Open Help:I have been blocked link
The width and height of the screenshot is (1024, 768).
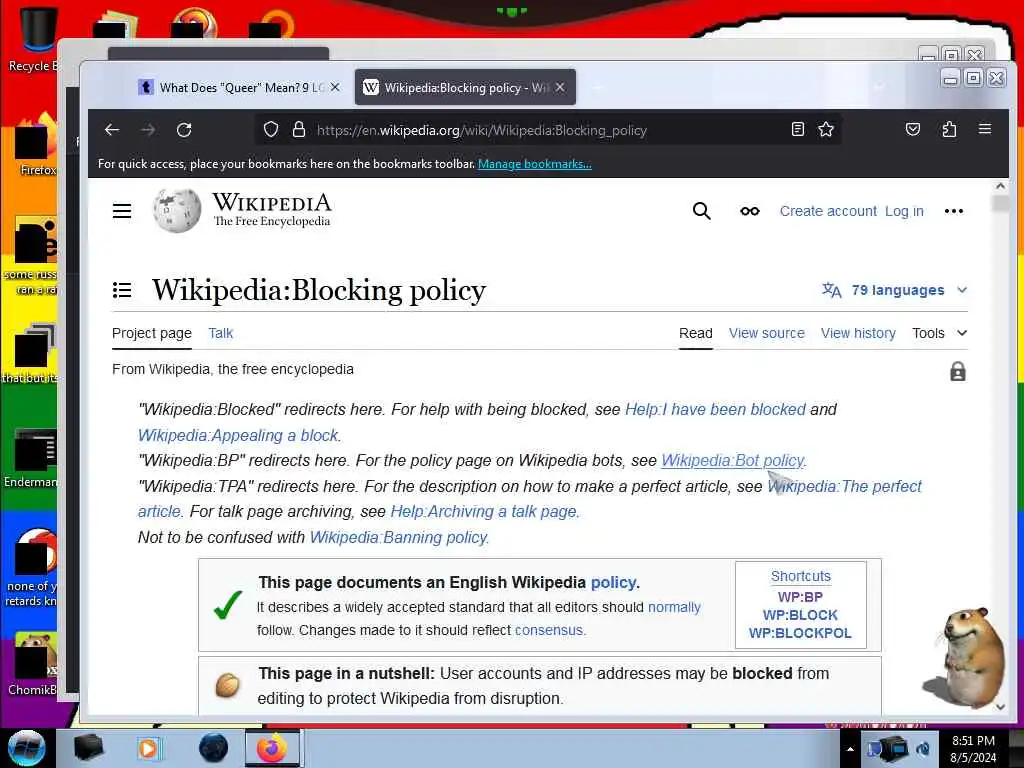(x=715, y=409)
